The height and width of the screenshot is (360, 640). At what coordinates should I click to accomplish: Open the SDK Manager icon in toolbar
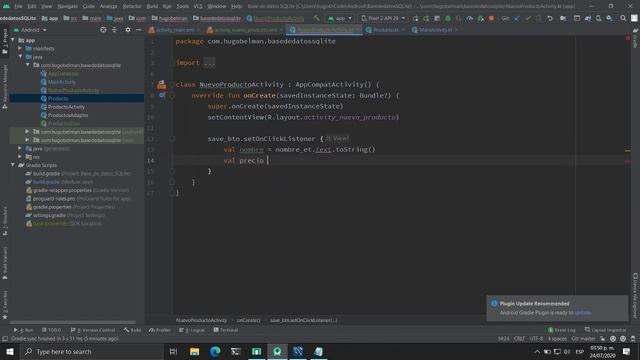[609, 18]
